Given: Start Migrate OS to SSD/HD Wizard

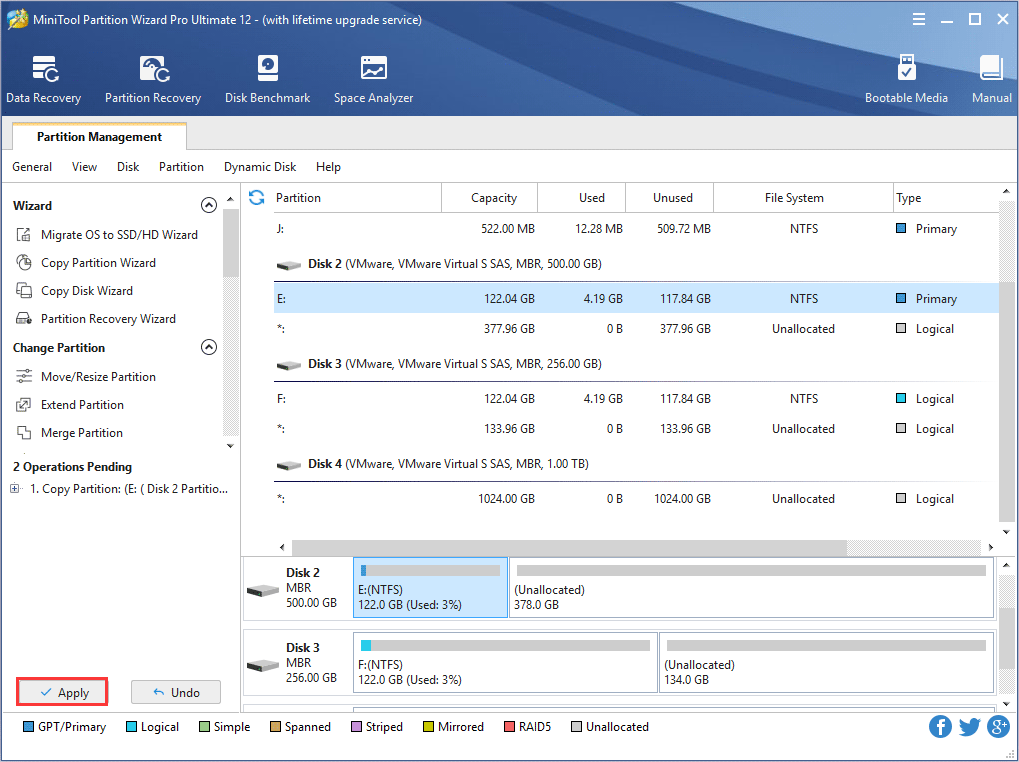Looking at the screenshot, I should [118, 235].
